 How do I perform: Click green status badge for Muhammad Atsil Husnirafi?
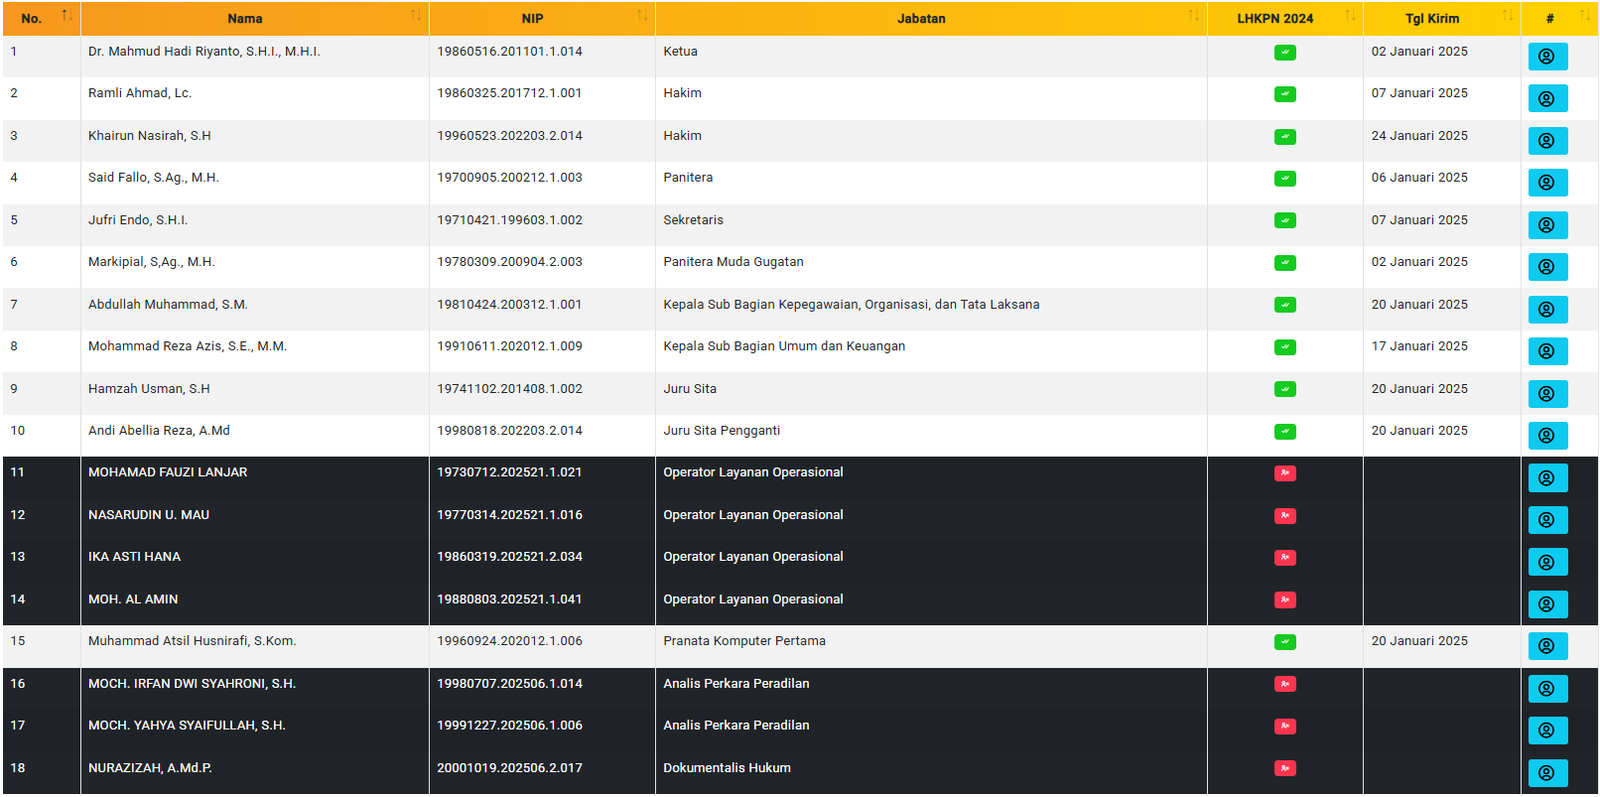pos(1285,642)
